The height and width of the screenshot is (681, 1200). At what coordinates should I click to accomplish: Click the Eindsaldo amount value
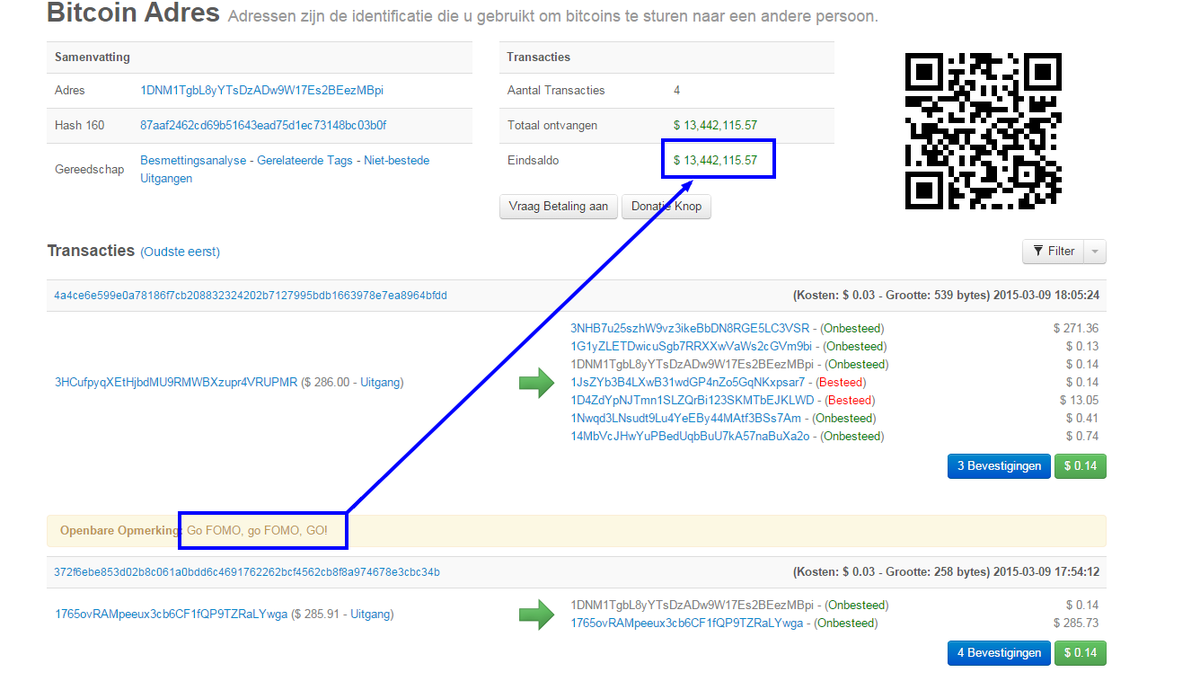[715, 160]
